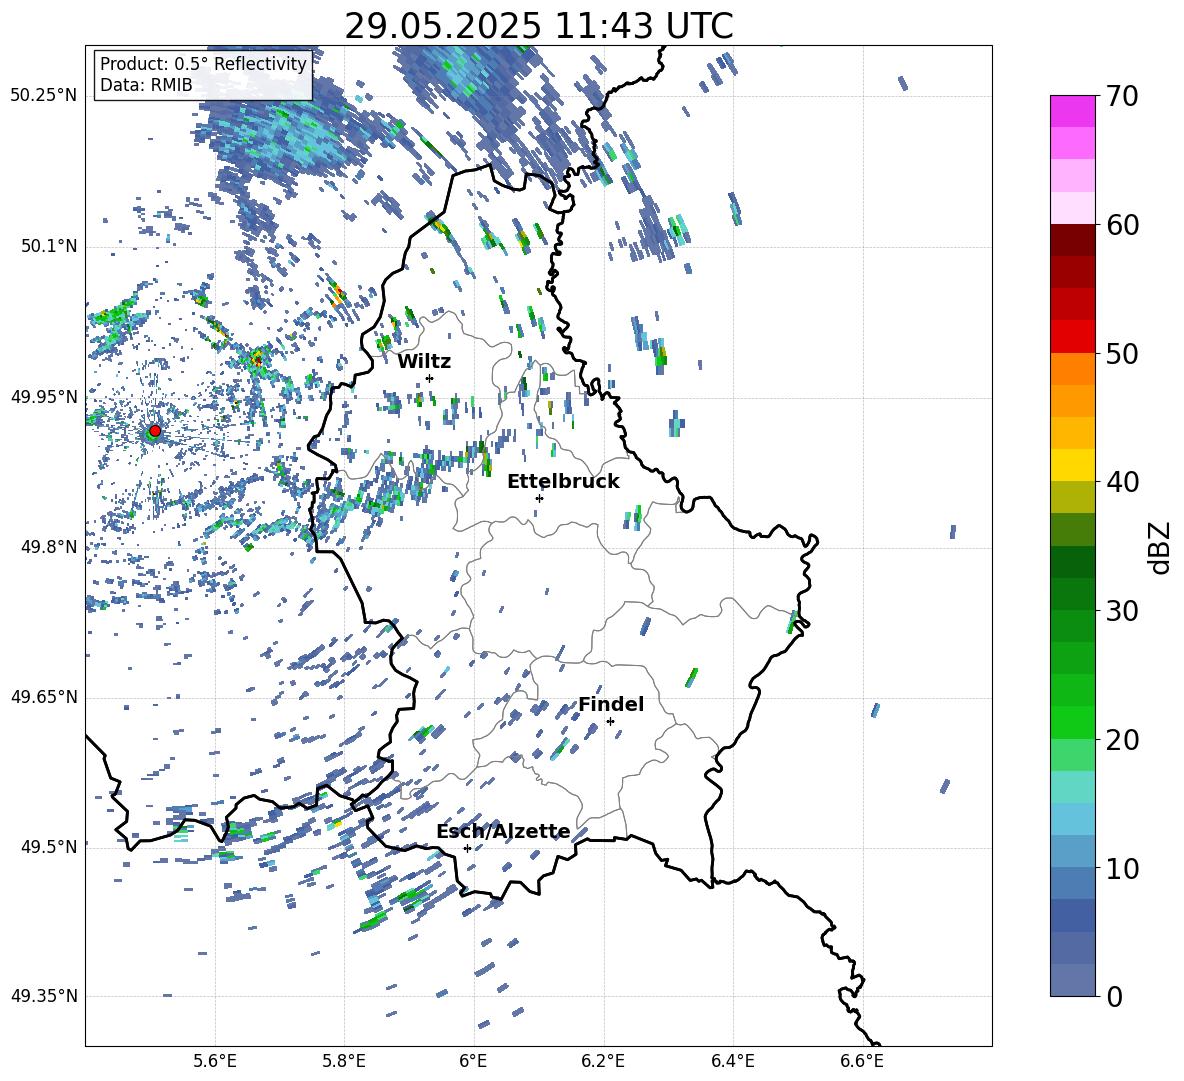This screenshot has height=1081, width=1184.
Task: Click the red radar location marker
Action: (x=155, y=431)
